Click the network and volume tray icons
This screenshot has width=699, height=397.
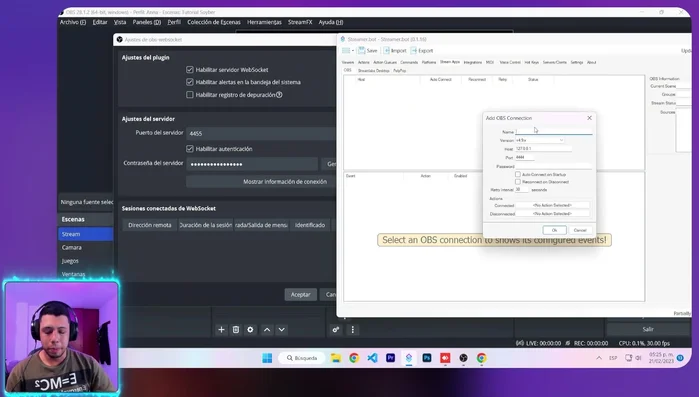point(633,358)
